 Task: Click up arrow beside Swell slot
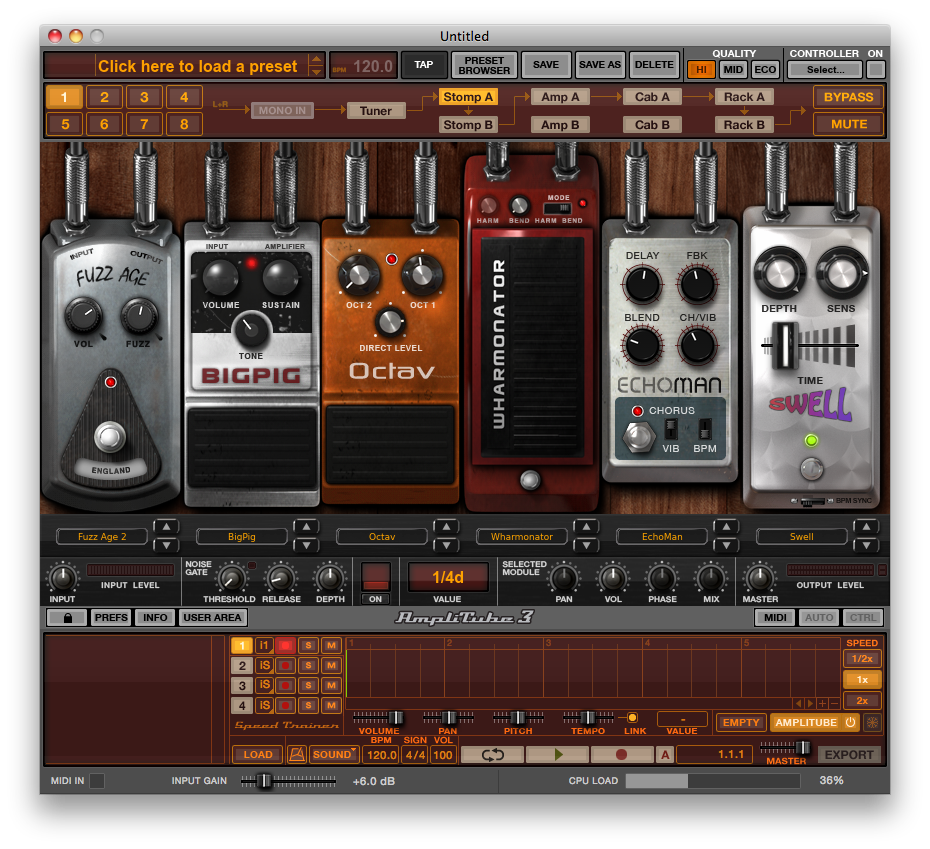866,527
